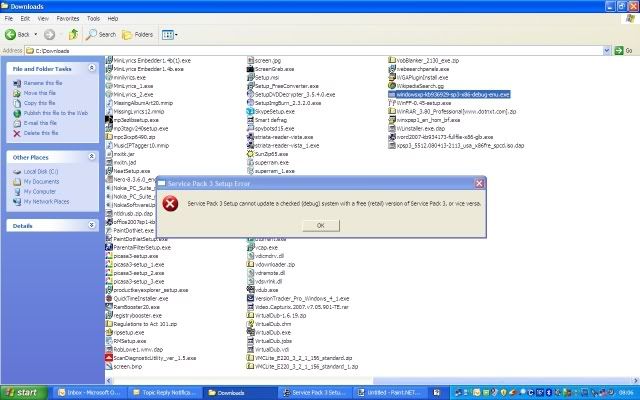Click the Windows start button
This screenshot has height=400, width=640.
23,393
